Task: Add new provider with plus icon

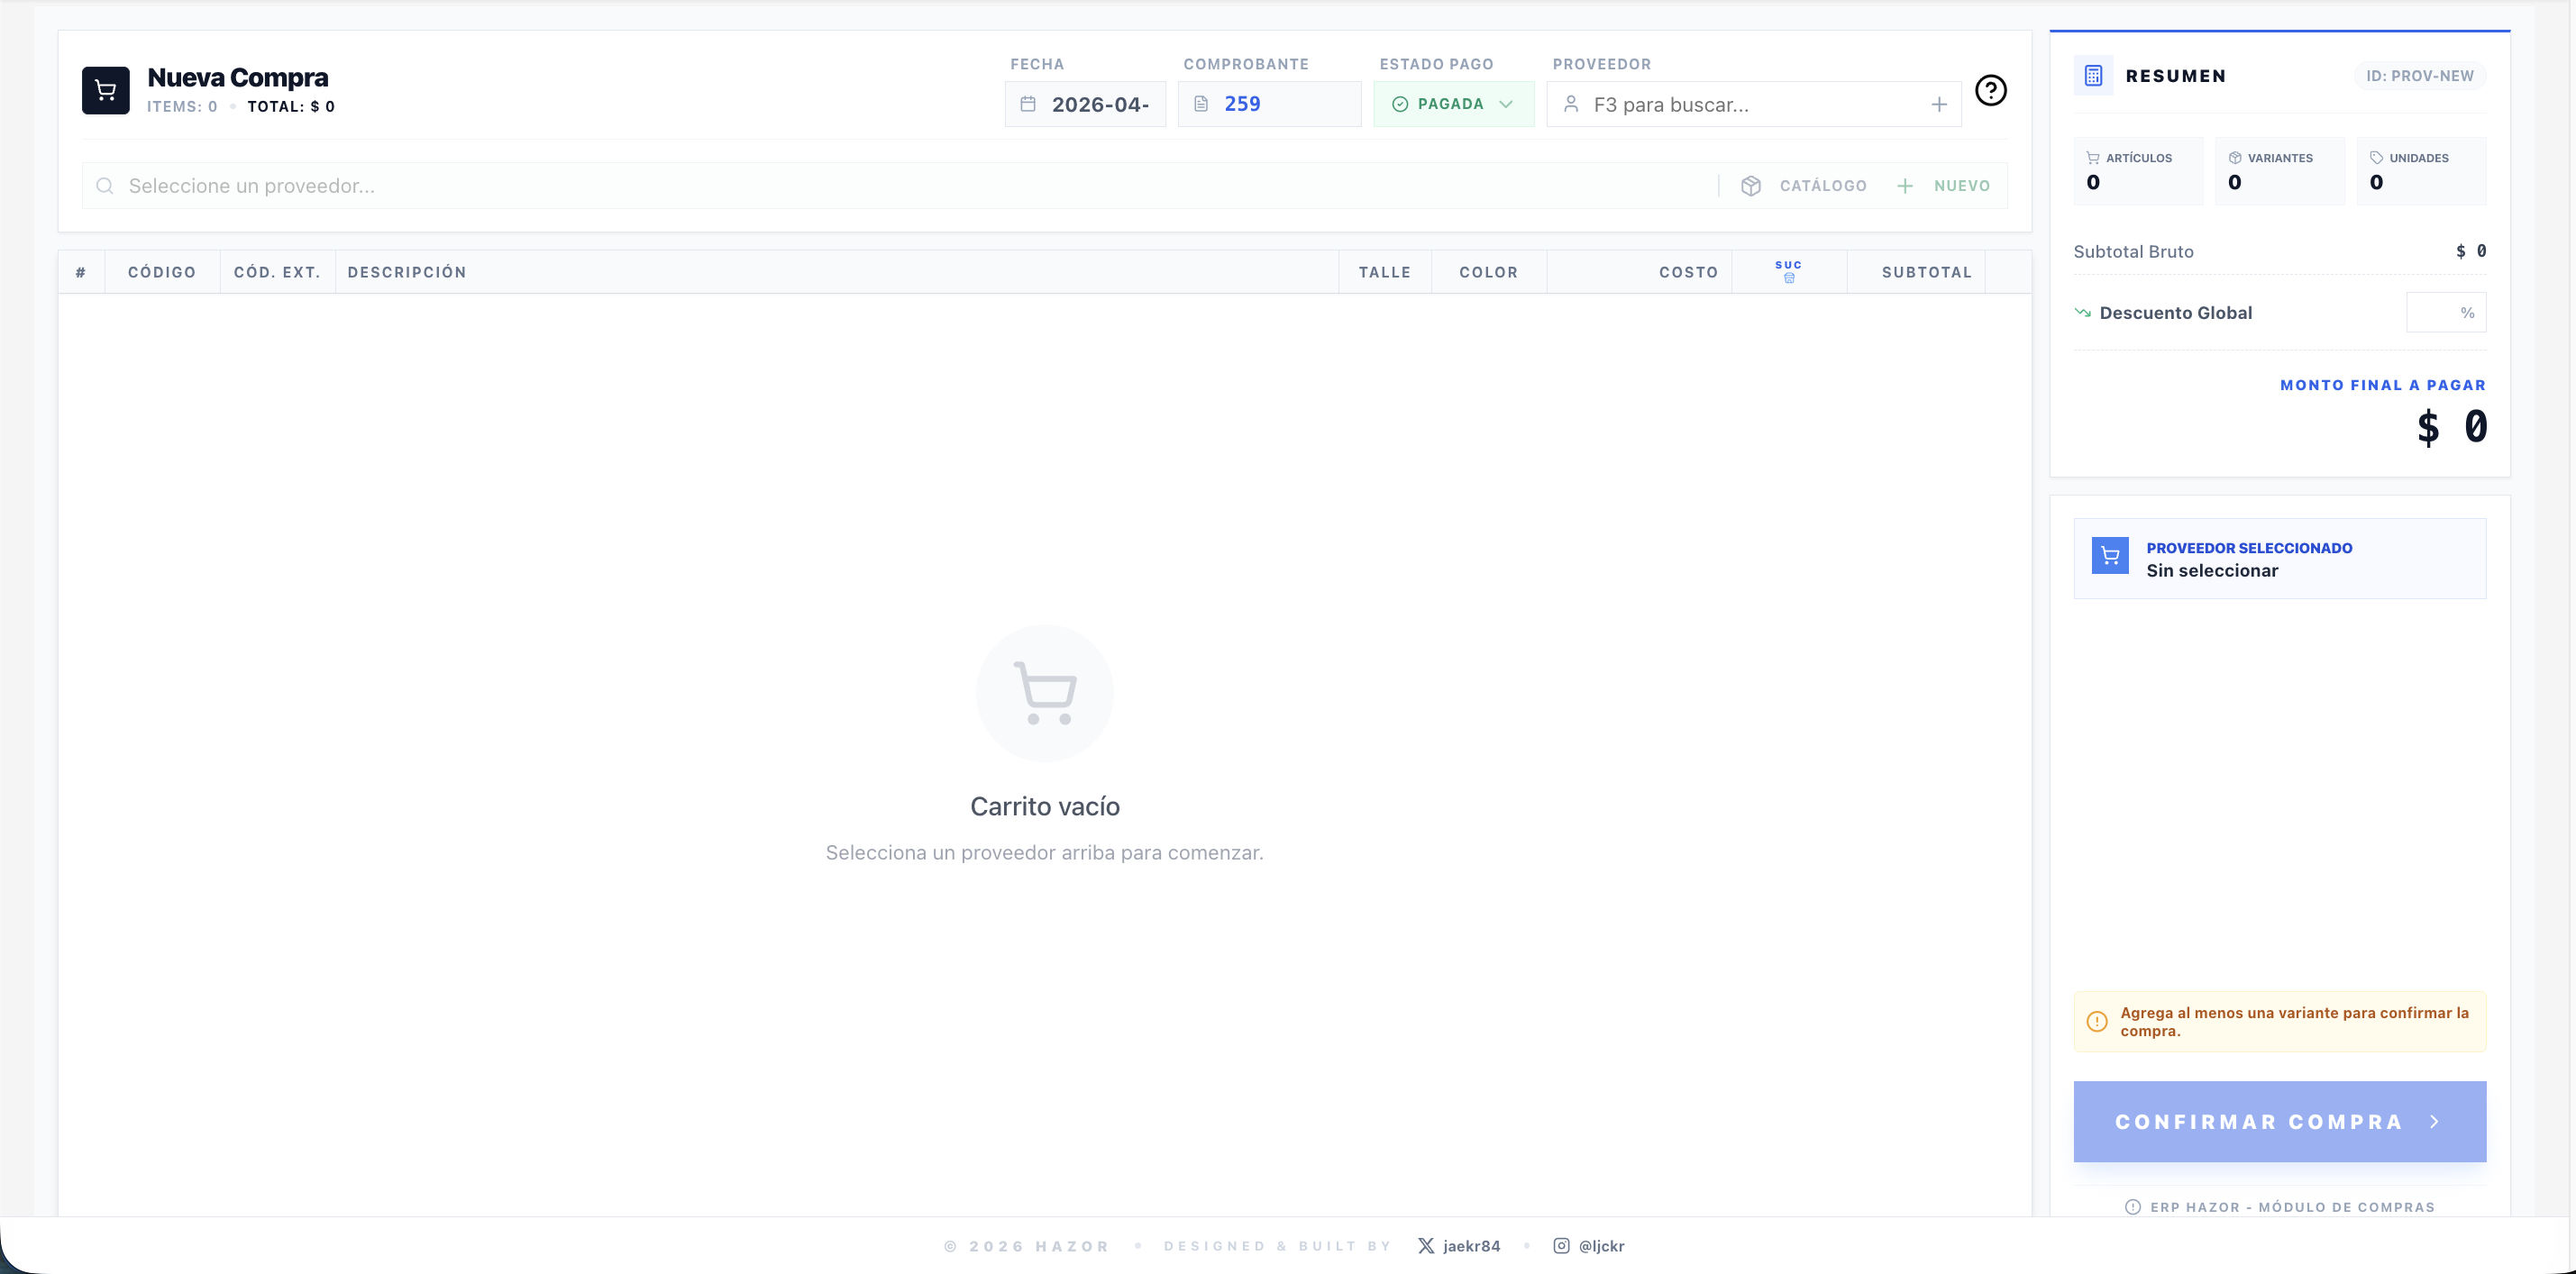Action: click(x=1939, y=104)
